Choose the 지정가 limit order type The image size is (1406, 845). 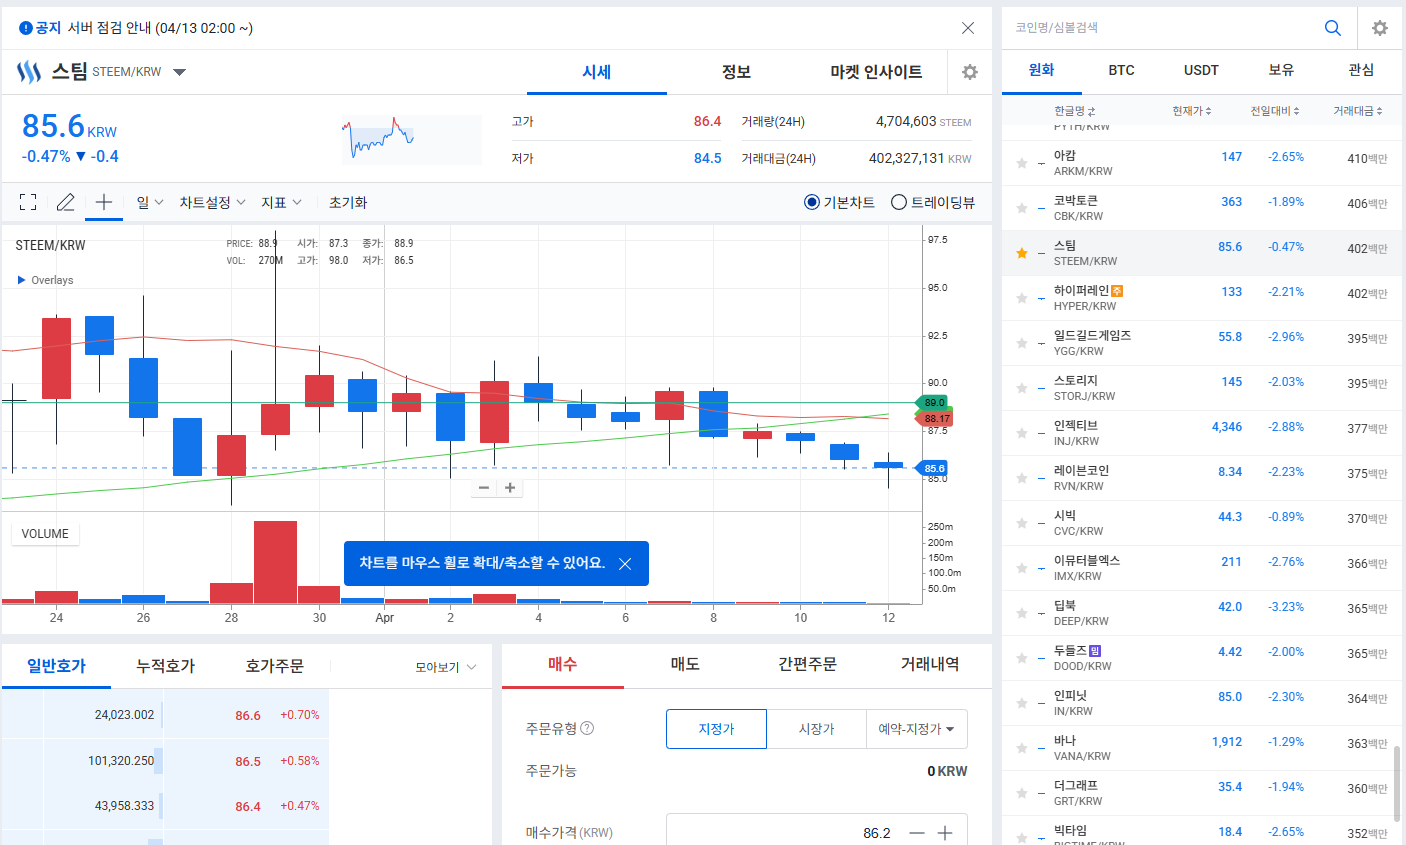[716, 729]
